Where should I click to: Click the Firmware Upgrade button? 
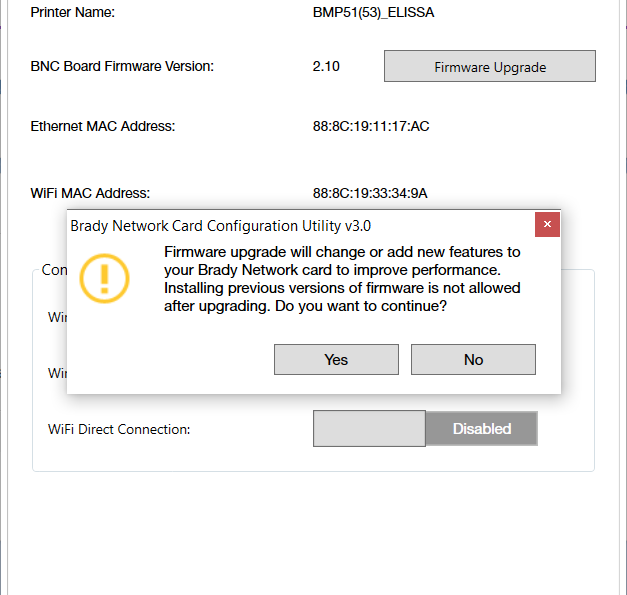[x=490, y=67]
